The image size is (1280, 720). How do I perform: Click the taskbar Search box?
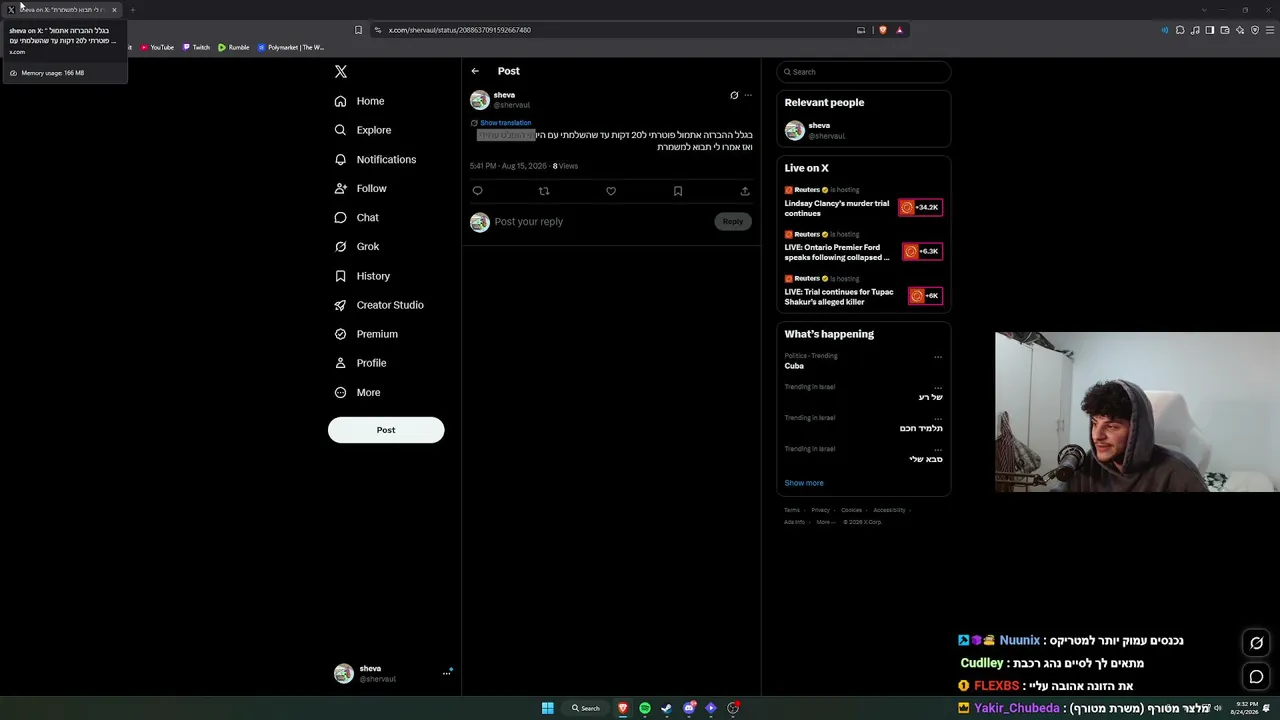coord(586,708)
